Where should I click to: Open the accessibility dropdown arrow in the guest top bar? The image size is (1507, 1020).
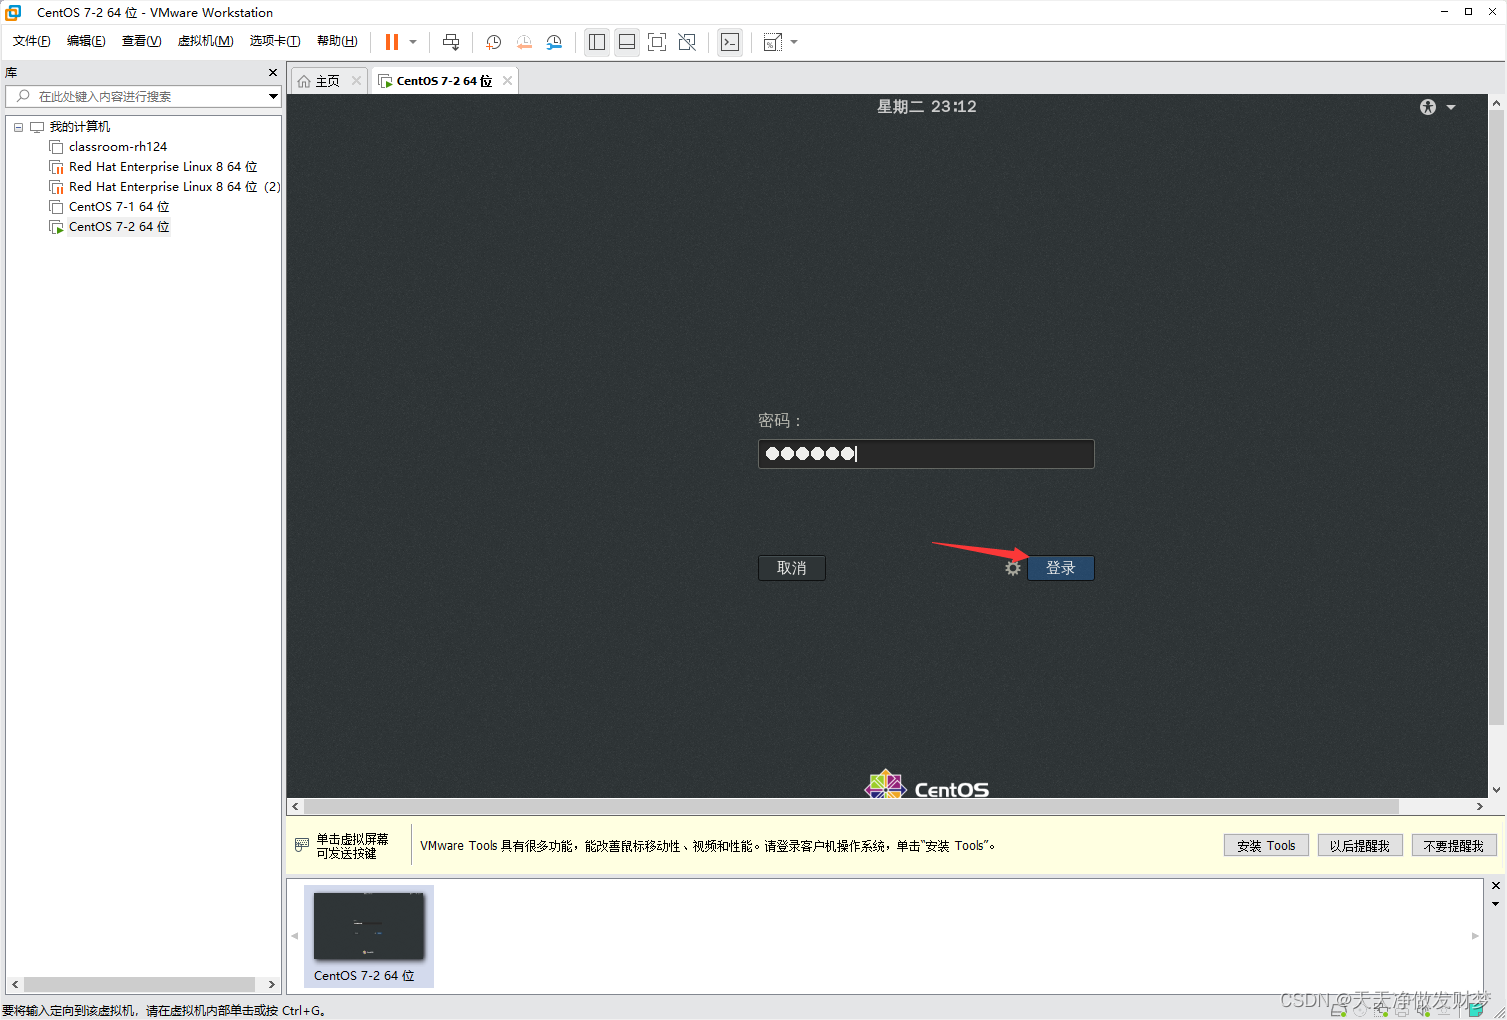click(1451, 107)
